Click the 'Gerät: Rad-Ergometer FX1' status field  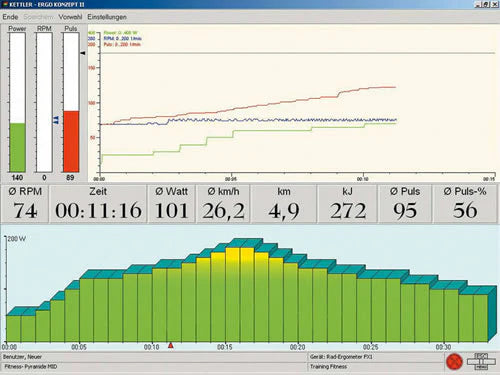tap(375, 357)
